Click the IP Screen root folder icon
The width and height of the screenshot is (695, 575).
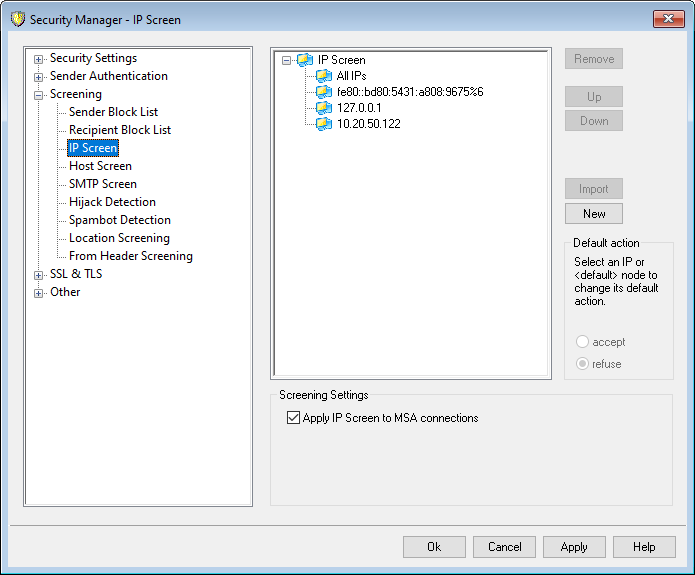[305, 60]
